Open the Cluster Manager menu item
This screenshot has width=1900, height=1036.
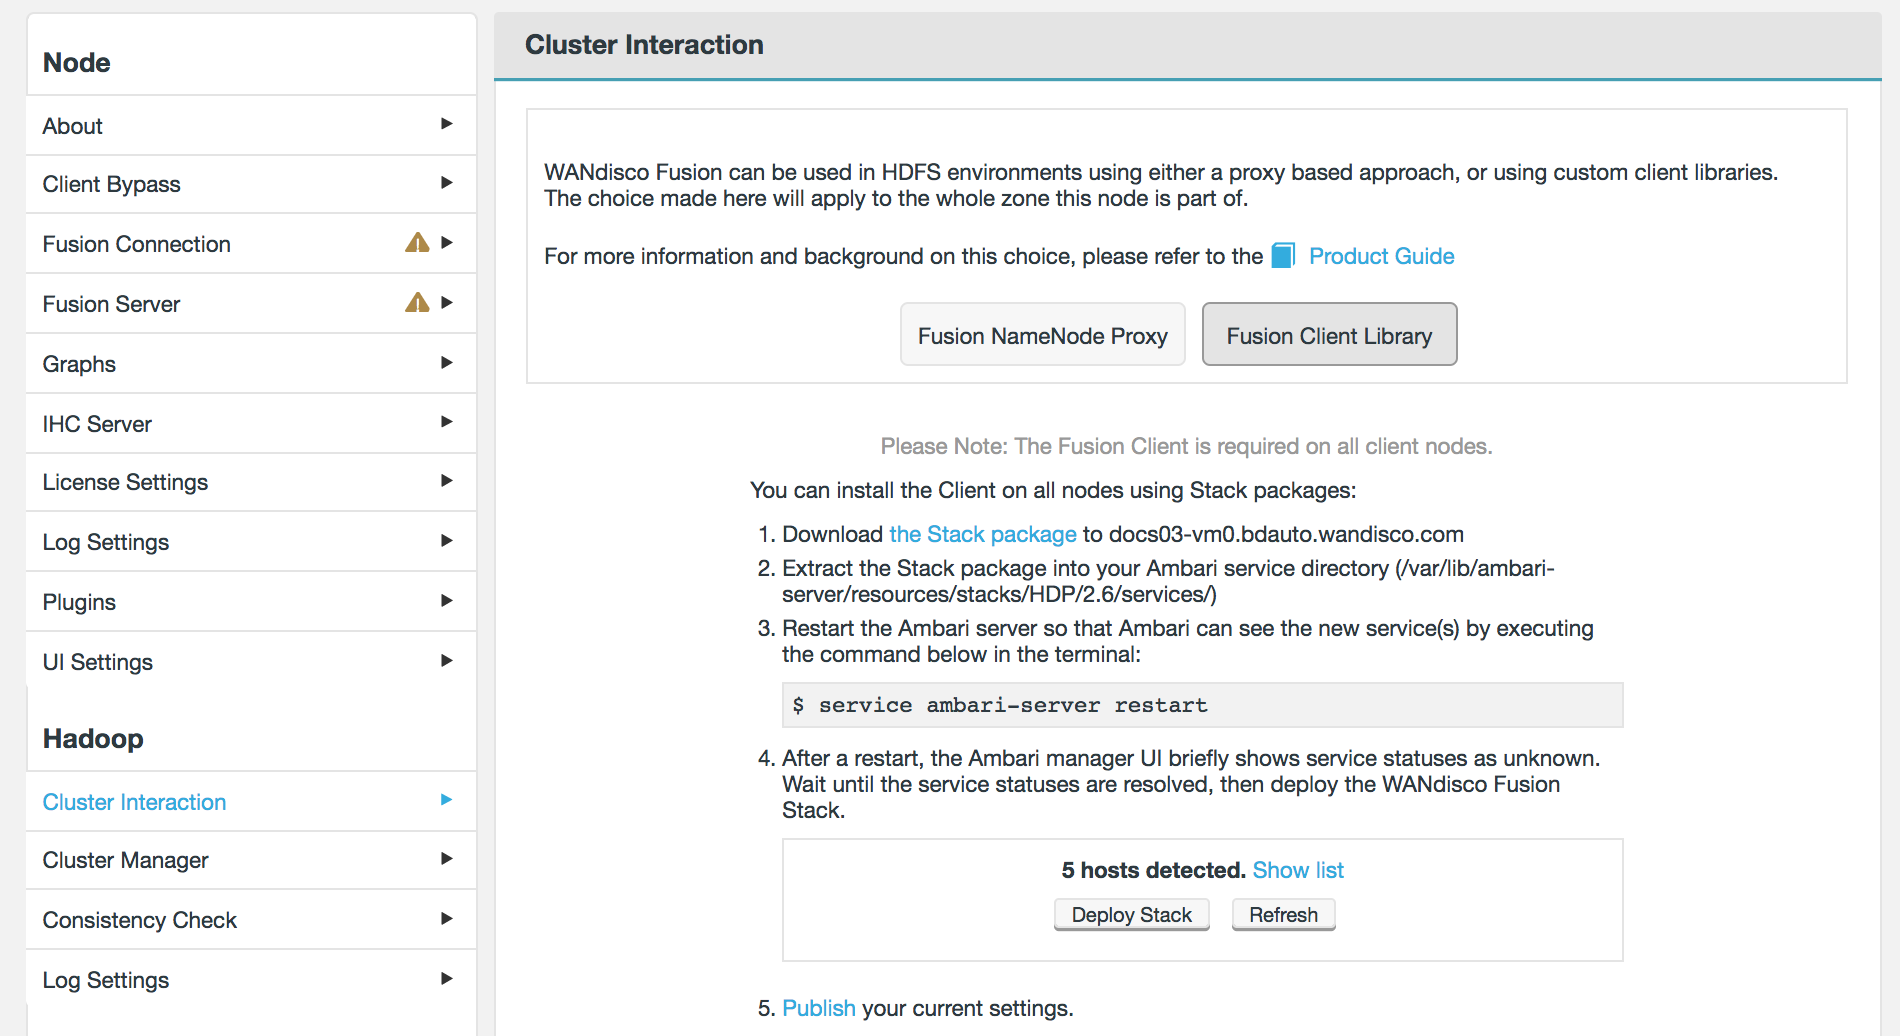click(126, 860)
